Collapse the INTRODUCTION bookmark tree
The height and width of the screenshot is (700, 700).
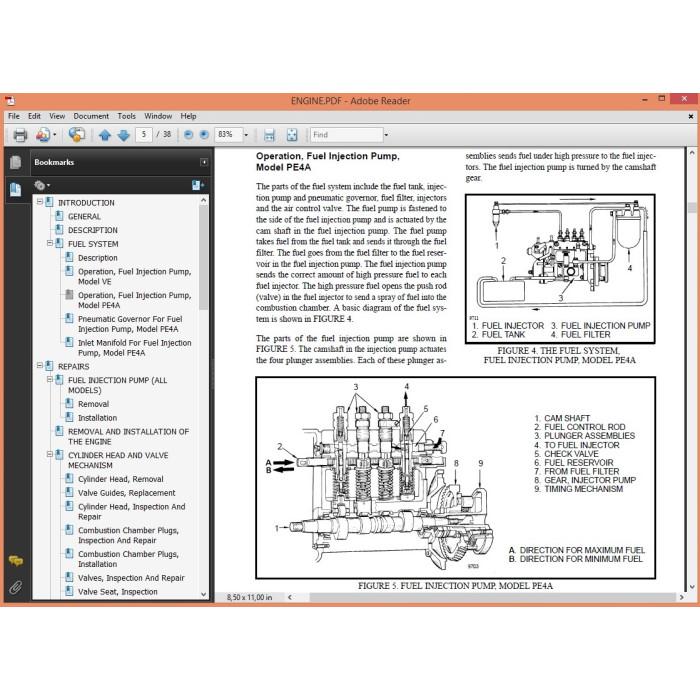tap(39, 202)
